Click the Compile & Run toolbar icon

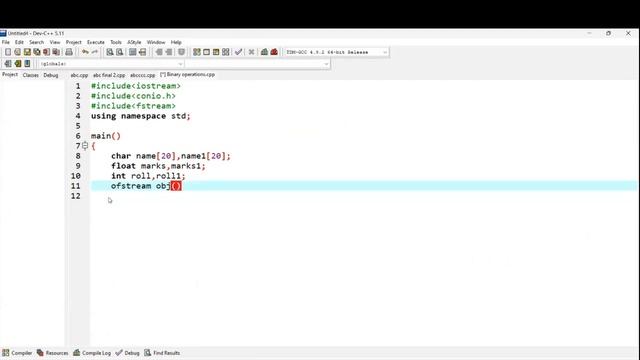coord(216,52)
